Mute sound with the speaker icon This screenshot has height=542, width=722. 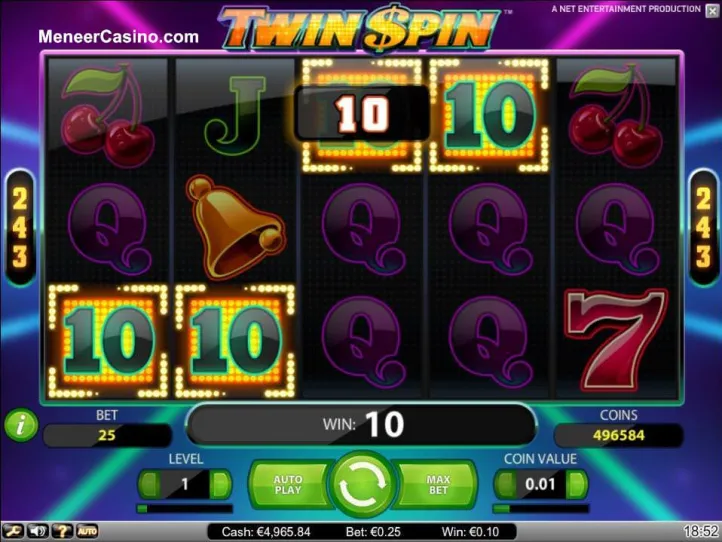(37, 532)
